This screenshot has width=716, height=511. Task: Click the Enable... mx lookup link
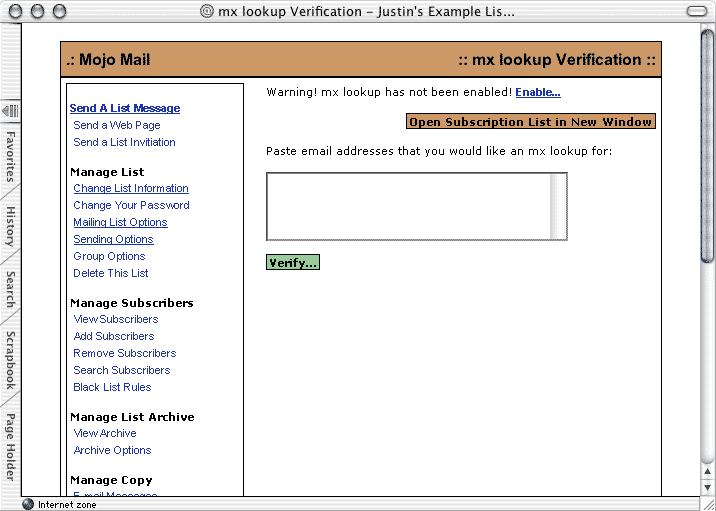pos(538,92)
